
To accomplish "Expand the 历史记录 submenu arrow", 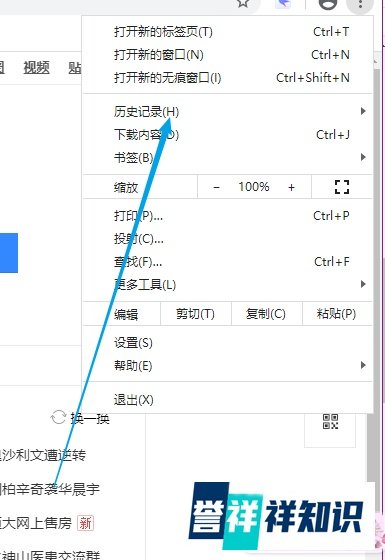I will coord(363,111).
